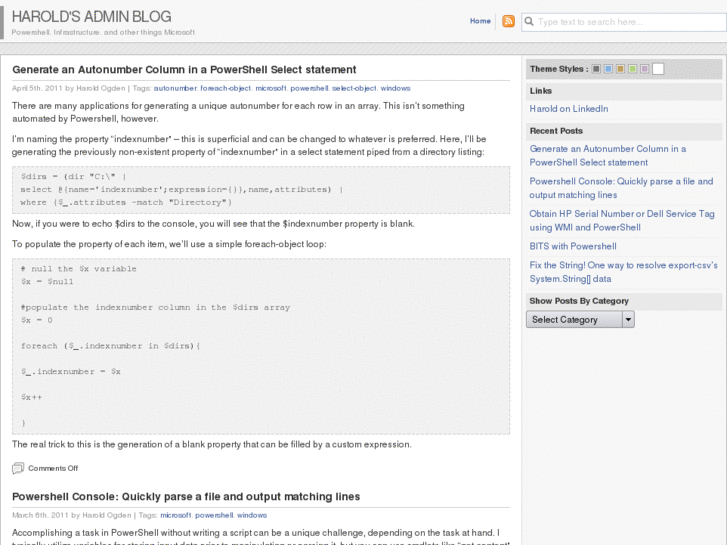Click the 'foreach ($_.indexnumber in $dirs){' line
The image size is (727, 545).
tap(110, 346)
